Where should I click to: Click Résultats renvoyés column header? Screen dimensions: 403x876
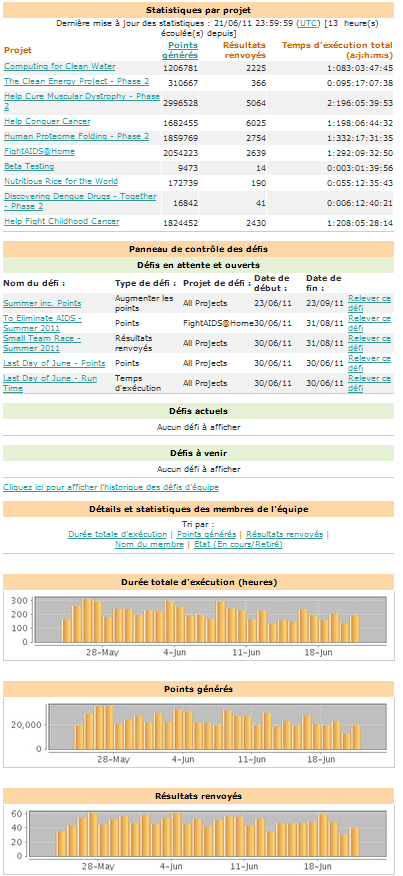244,50
